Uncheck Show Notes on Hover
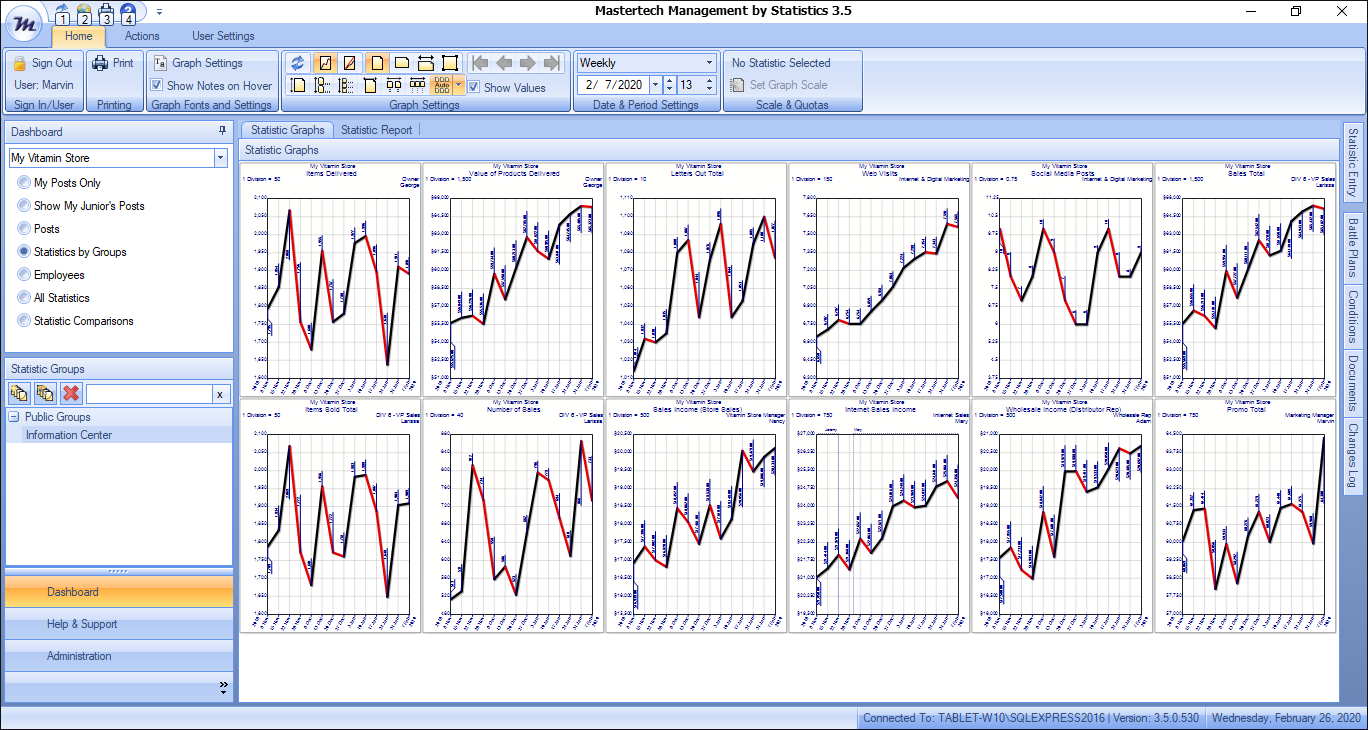The height and width of the screenshot is (730, 1368). 157,86
